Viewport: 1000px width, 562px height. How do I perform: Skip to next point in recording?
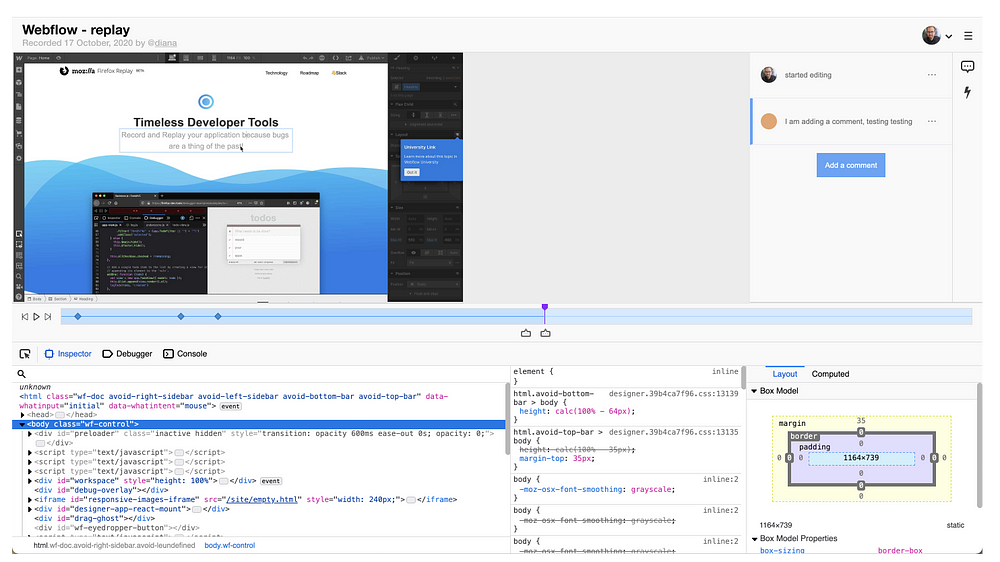point(48,316)
